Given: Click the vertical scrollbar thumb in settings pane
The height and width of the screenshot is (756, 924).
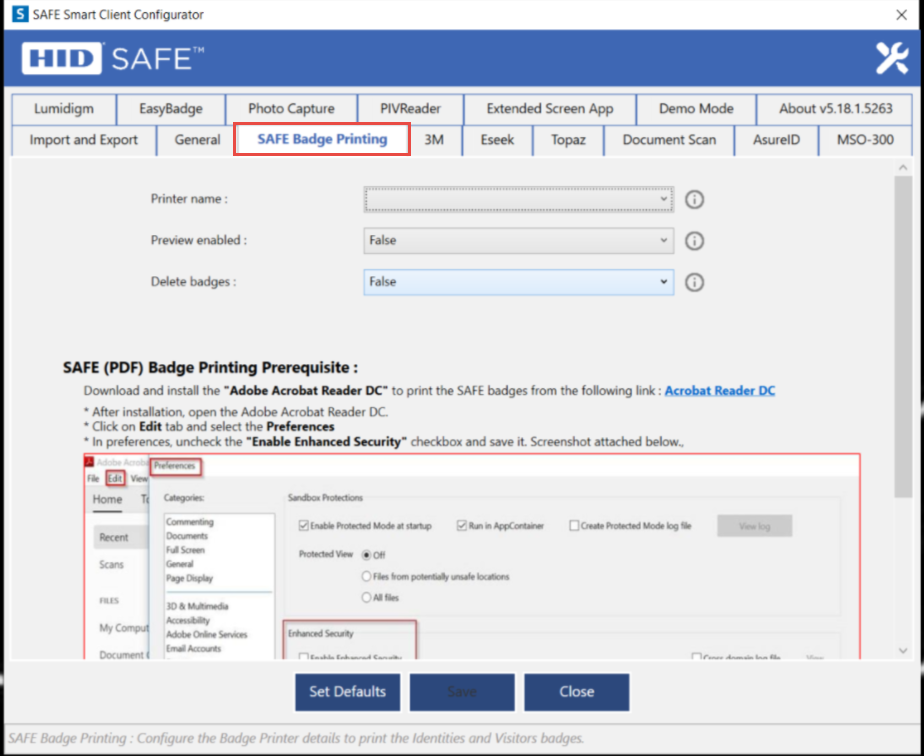Looking at the screenshot, I should [x=903, y=337].
